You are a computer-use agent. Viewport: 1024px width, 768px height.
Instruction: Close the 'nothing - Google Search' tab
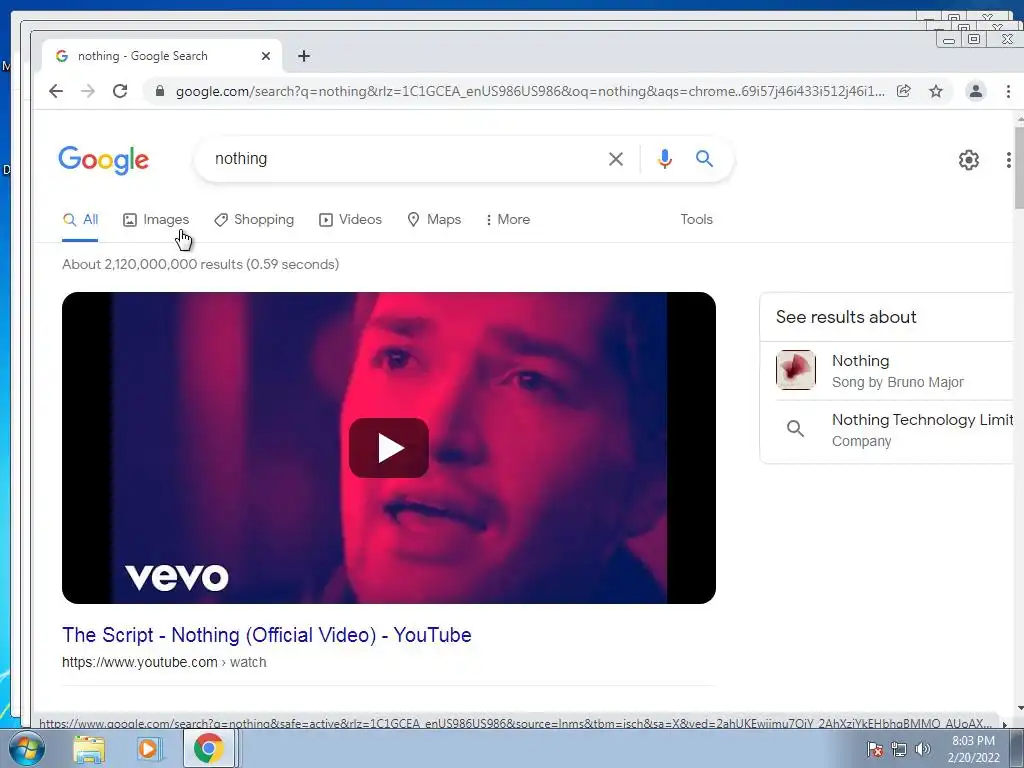point(266,56)
